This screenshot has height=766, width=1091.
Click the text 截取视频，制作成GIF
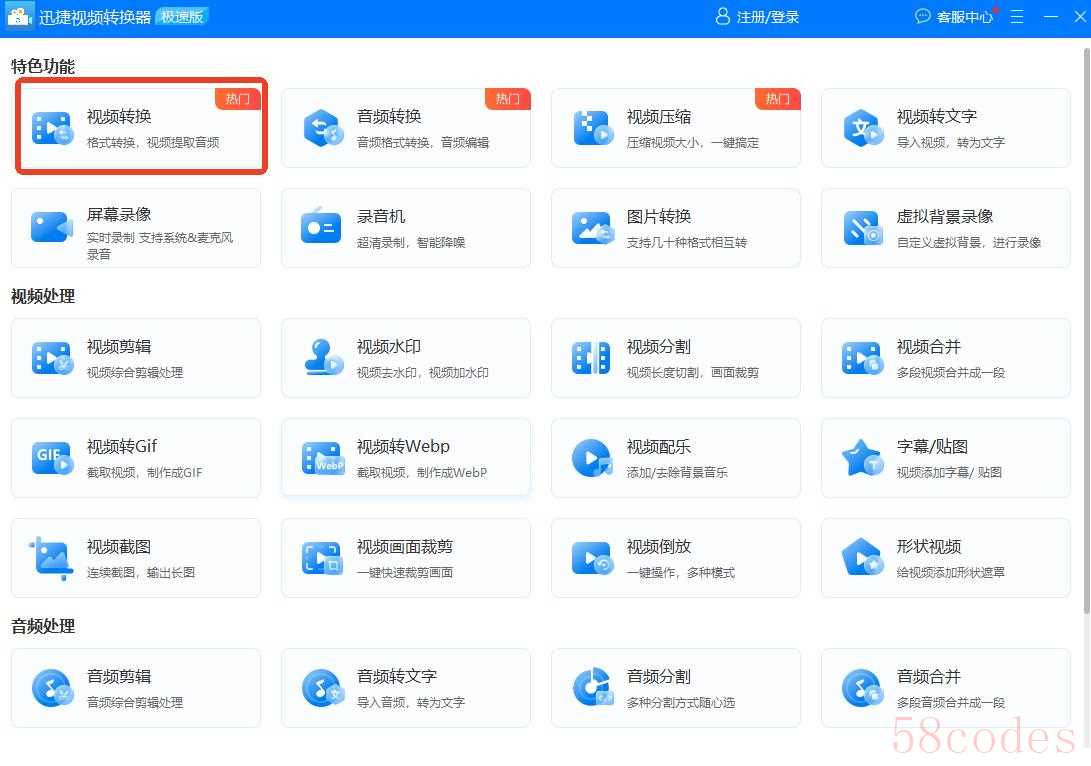pos(145,473)
